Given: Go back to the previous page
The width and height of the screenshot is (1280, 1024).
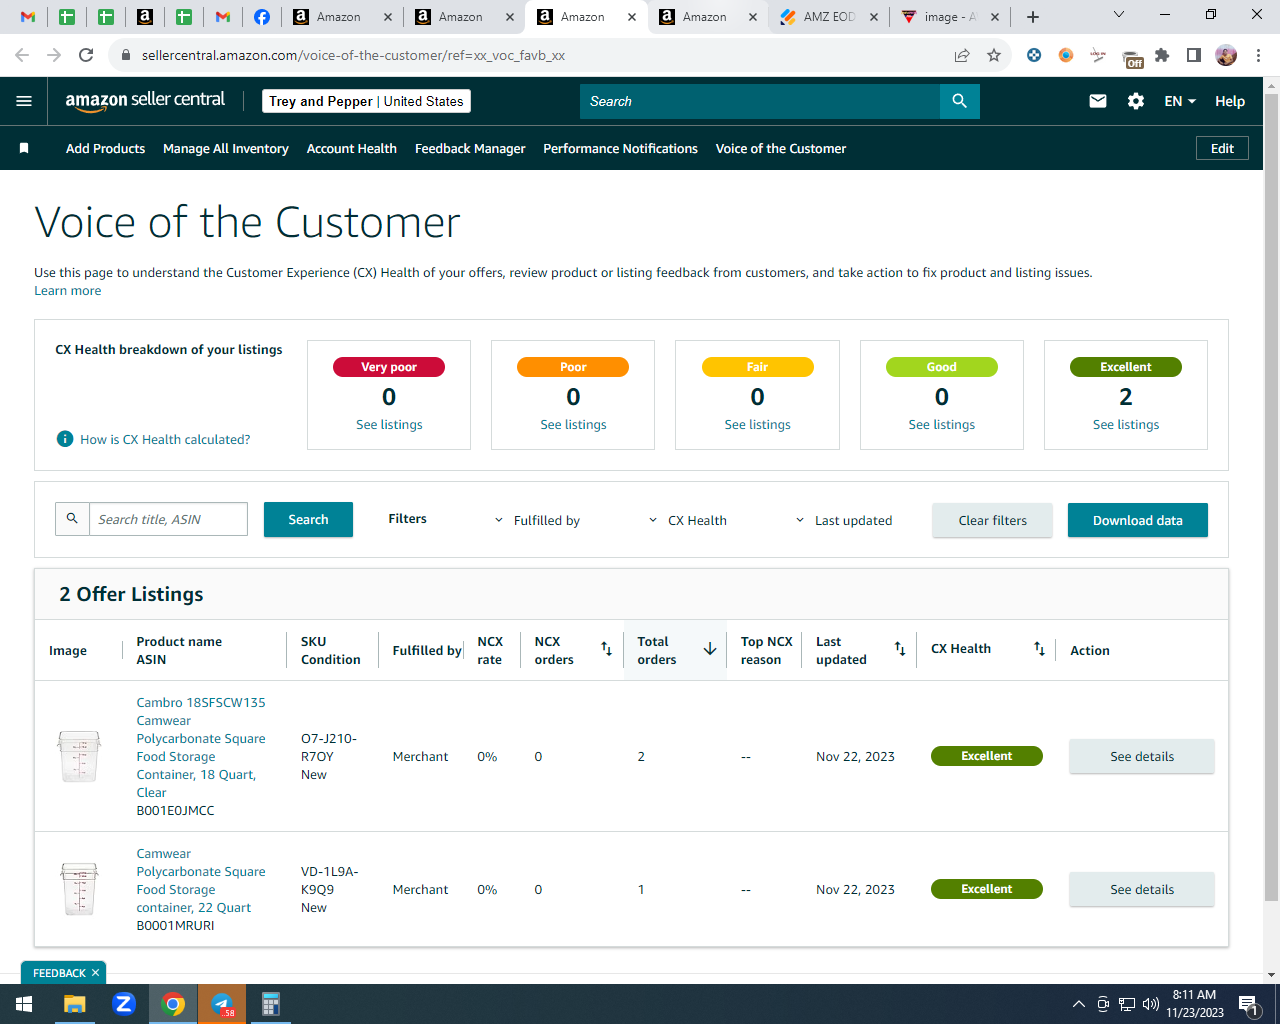Looking at the screenshot, I should pyautogui.click(x=22, y=55).
